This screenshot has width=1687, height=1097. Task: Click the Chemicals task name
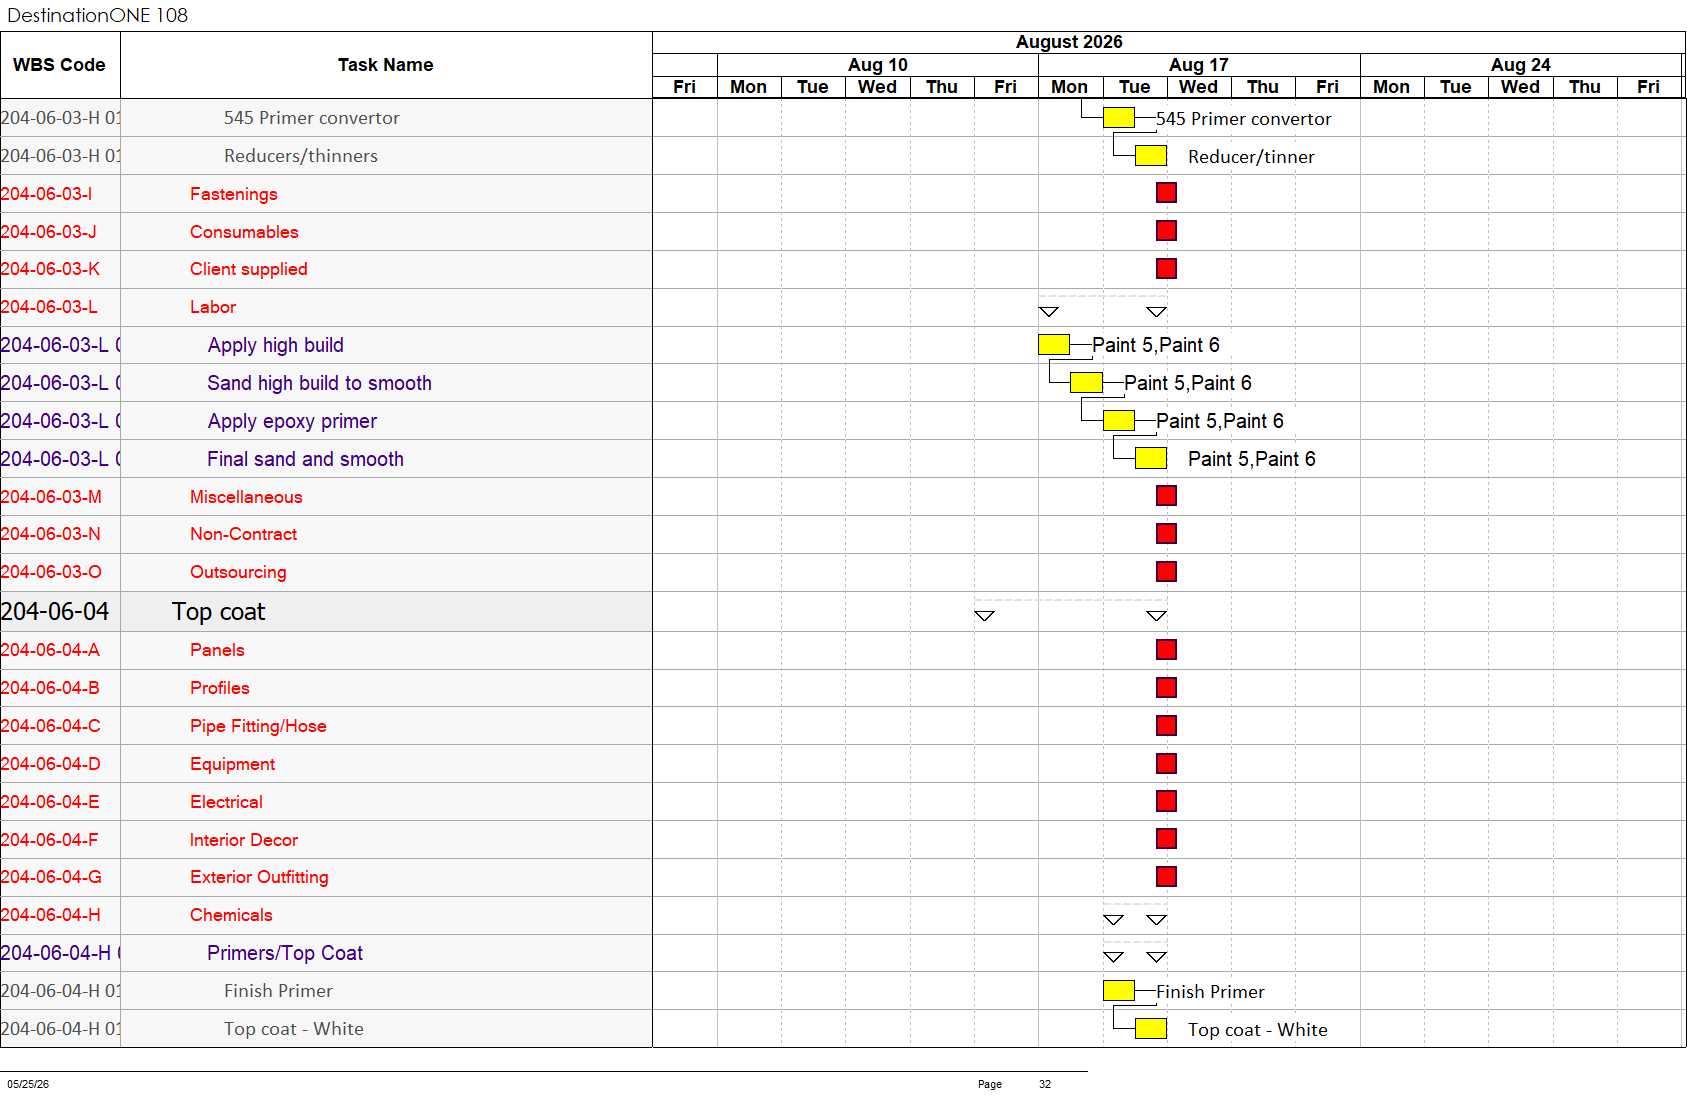tap(231, 915)
